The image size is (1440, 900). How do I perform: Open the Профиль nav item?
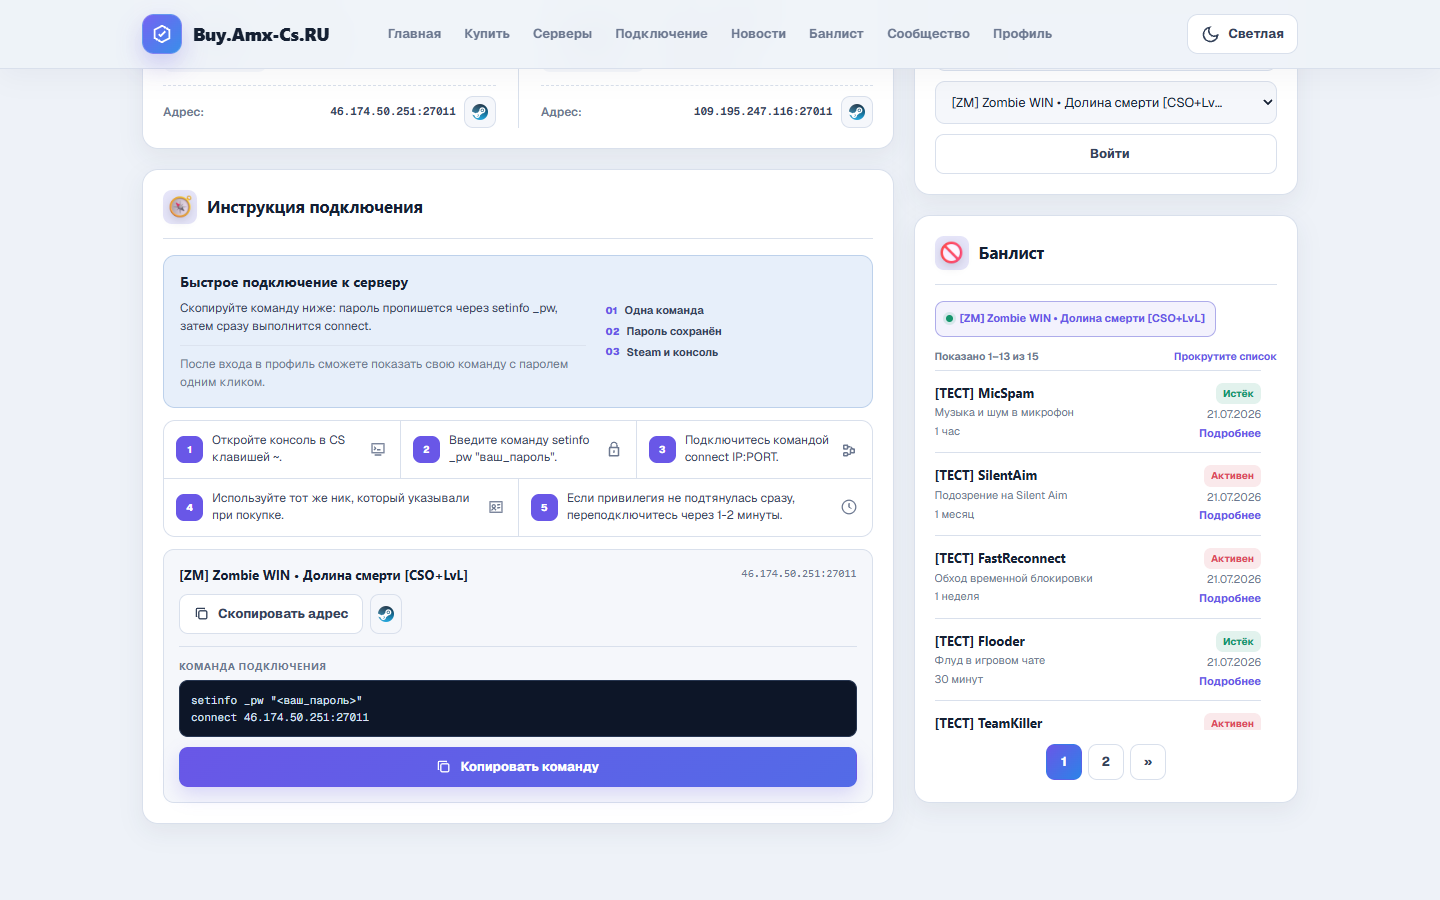tap(1022, 34)
